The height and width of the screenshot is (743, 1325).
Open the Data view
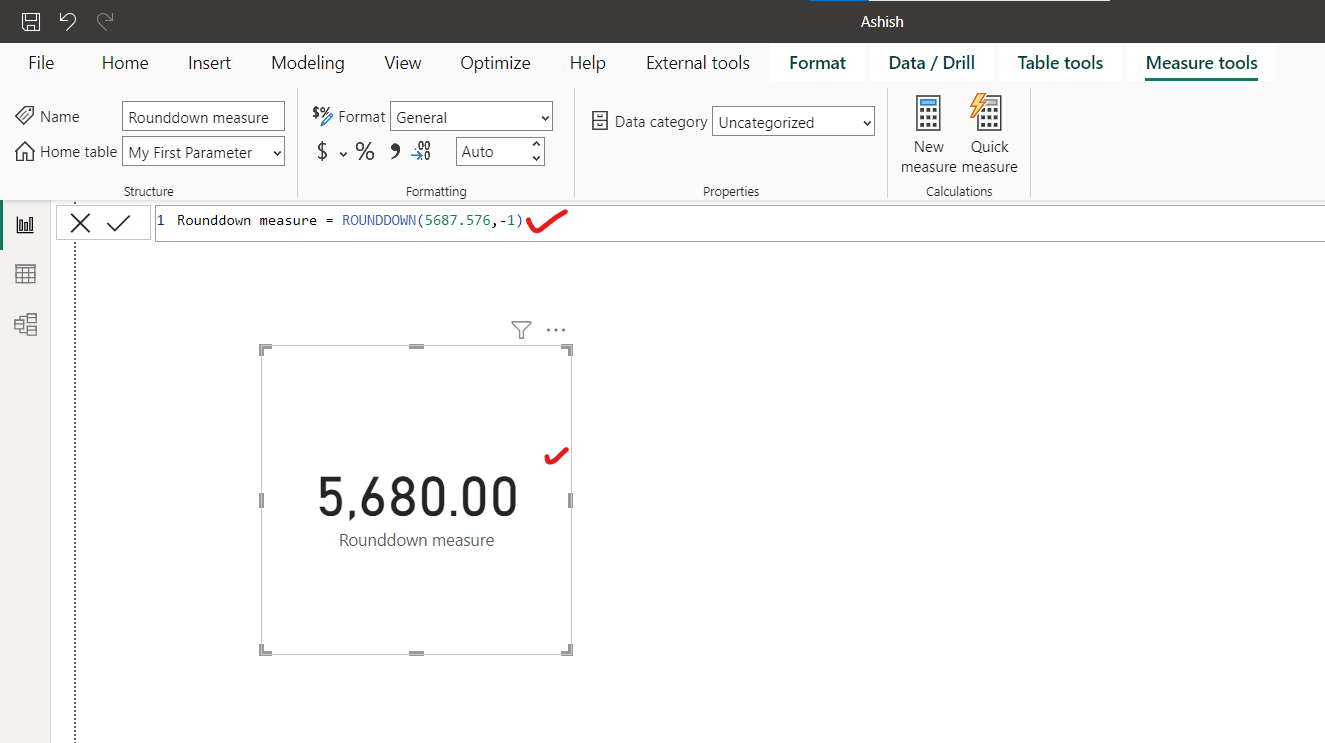tap(25, 273)
